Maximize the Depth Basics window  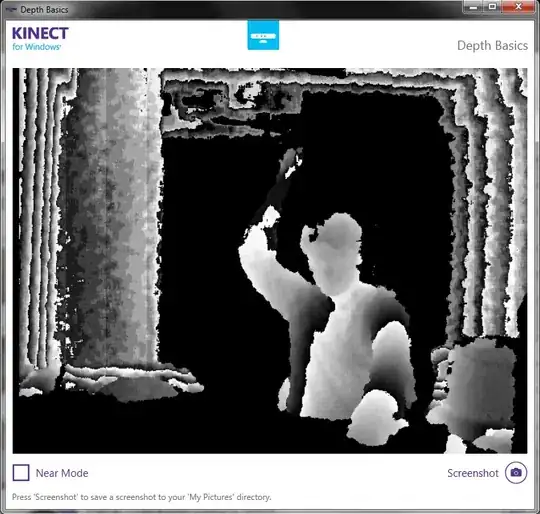pos(492,7)
